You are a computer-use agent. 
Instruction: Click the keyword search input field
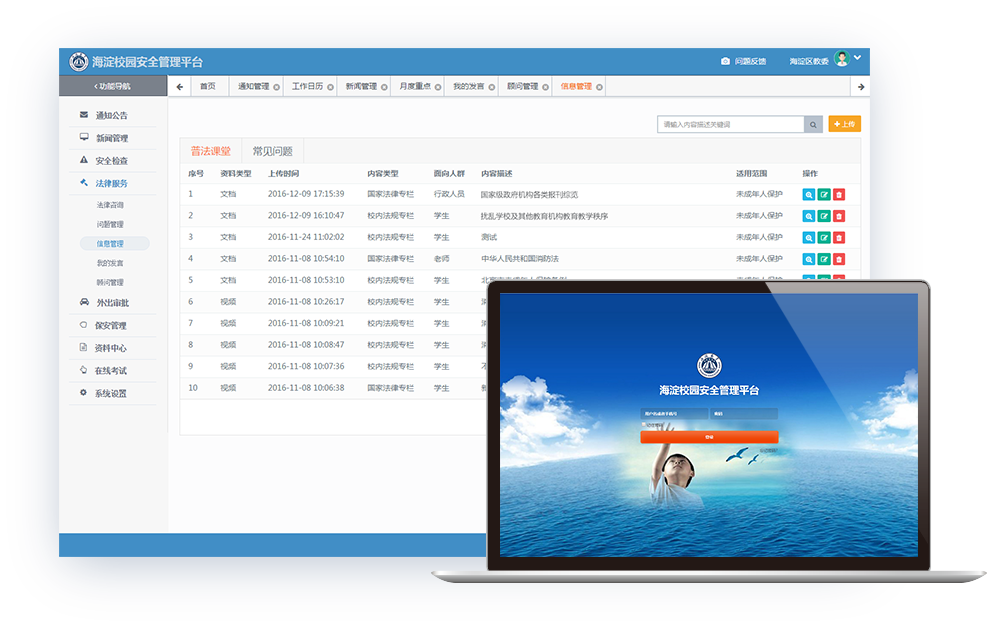point(730,124)
